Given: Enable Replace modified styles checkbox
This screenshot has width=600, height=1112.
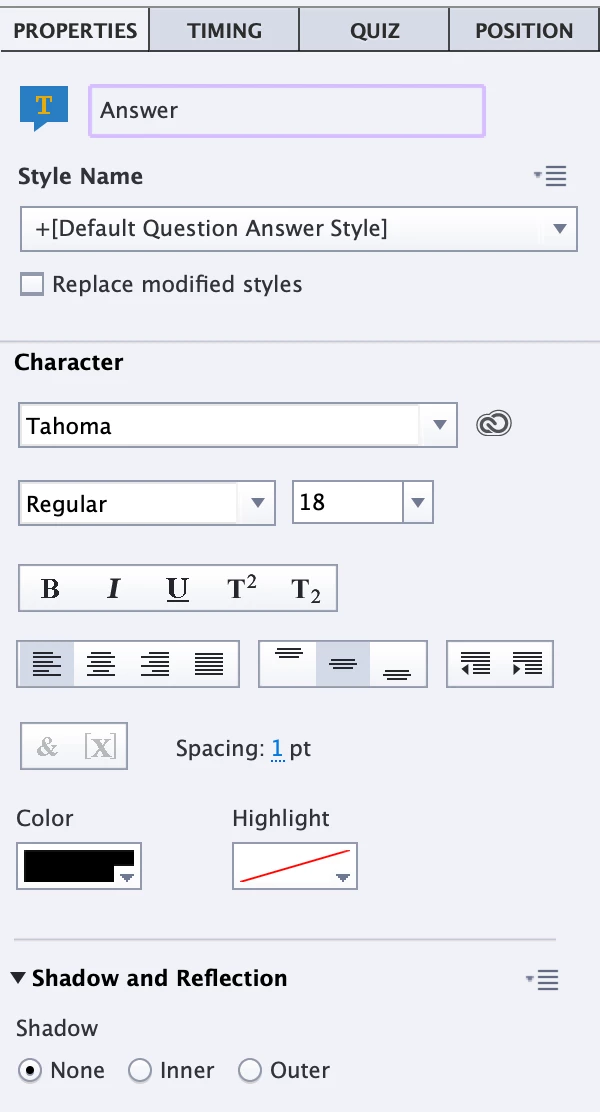Looking at the screenshot, I should click(33, 285).
